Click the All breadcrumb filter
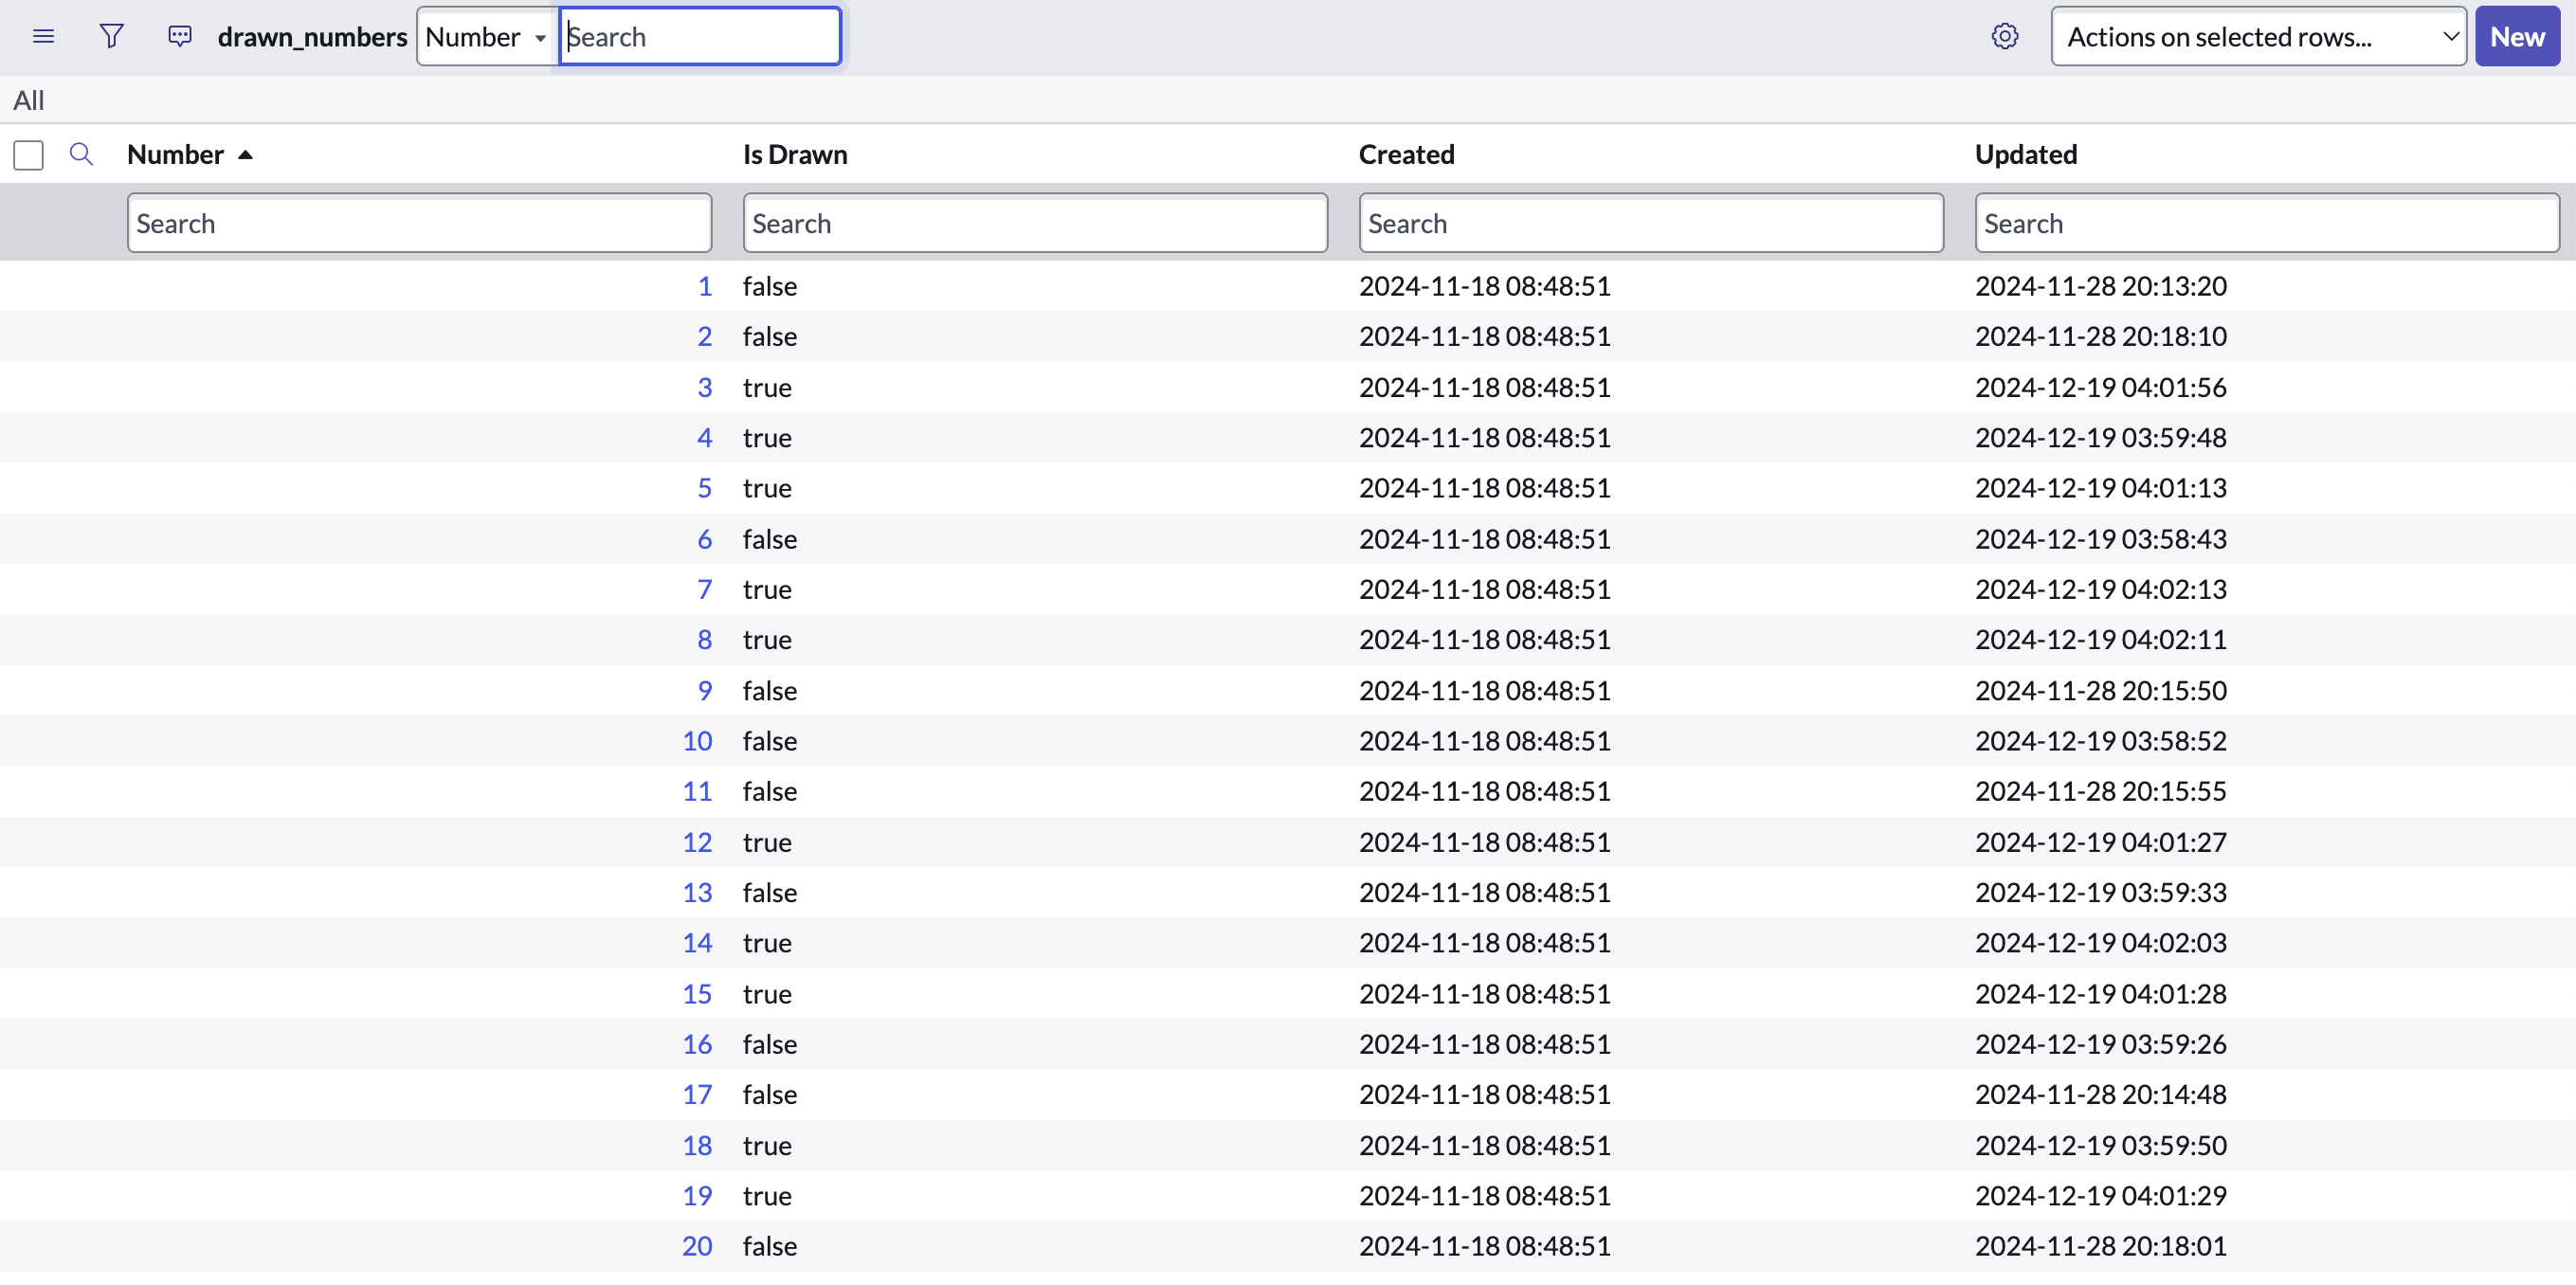The height and width of the screenshot is (1285, 2576). click(x=28, y=100)
